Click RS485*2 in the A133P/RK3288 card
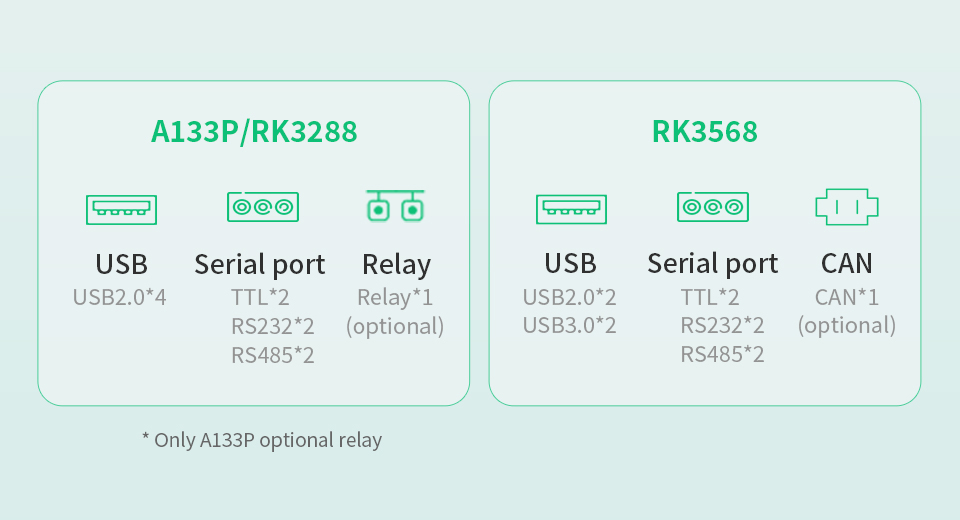This screenshot has height=520, width=960. tap(273, 355)
